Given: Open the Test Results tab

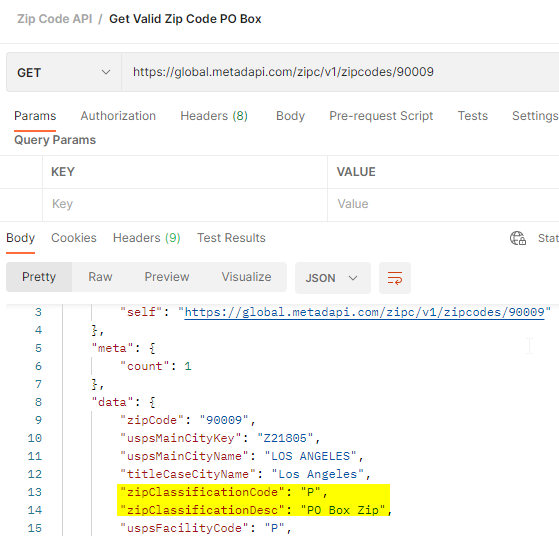Looking at the screenshot, I should point(231,238).
